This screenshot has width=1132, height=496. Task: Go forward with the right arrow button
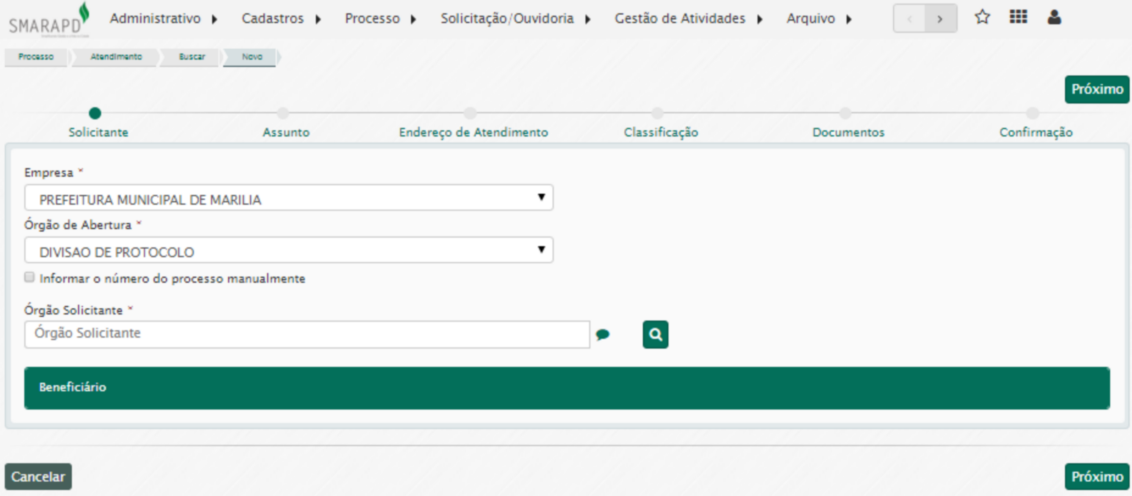pos(940,19)
